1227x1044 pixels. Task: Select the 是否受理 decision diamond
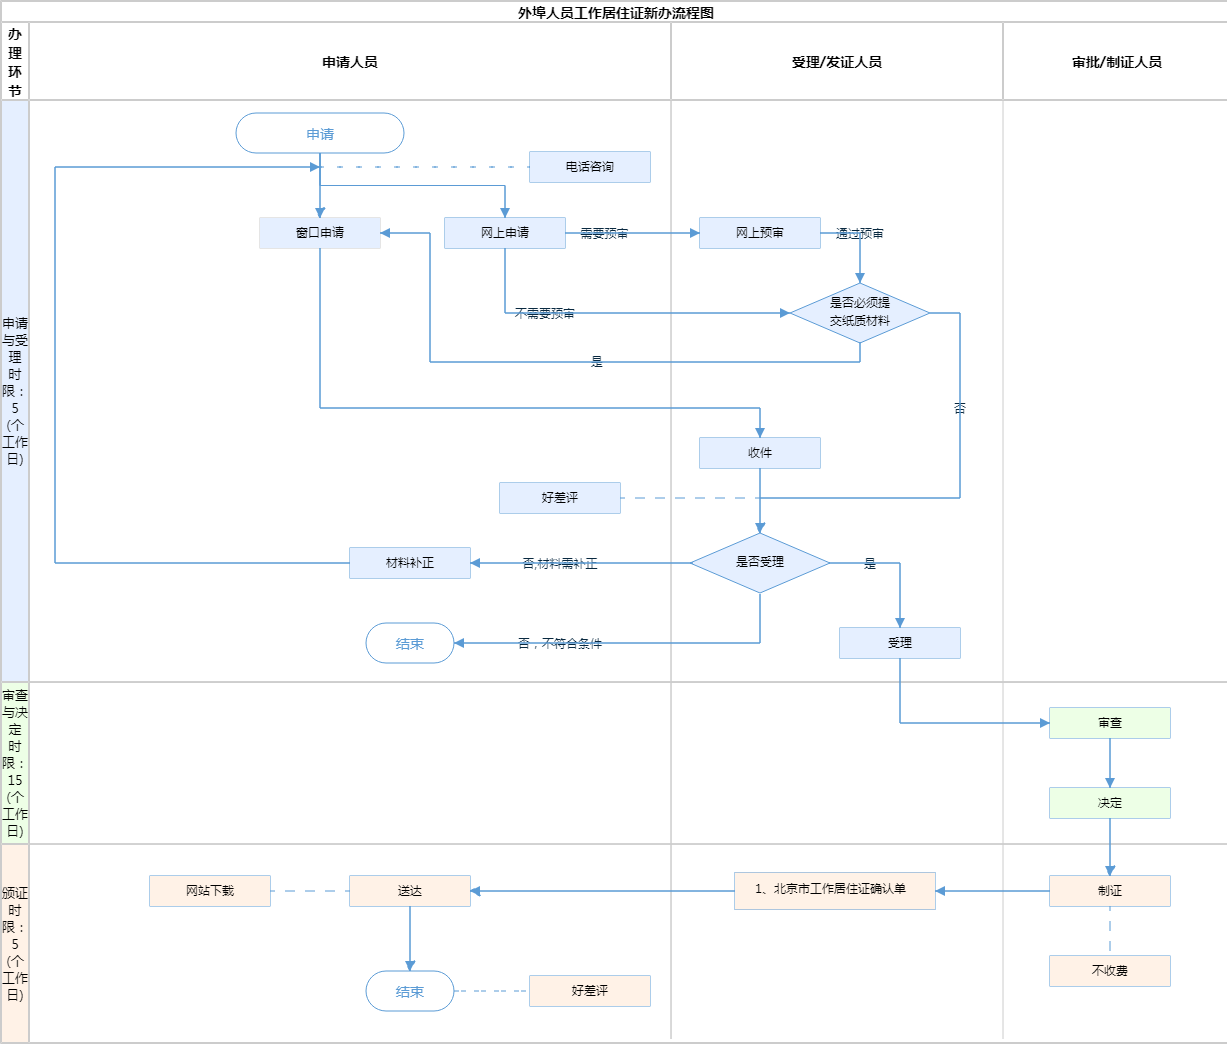[759, 563]
